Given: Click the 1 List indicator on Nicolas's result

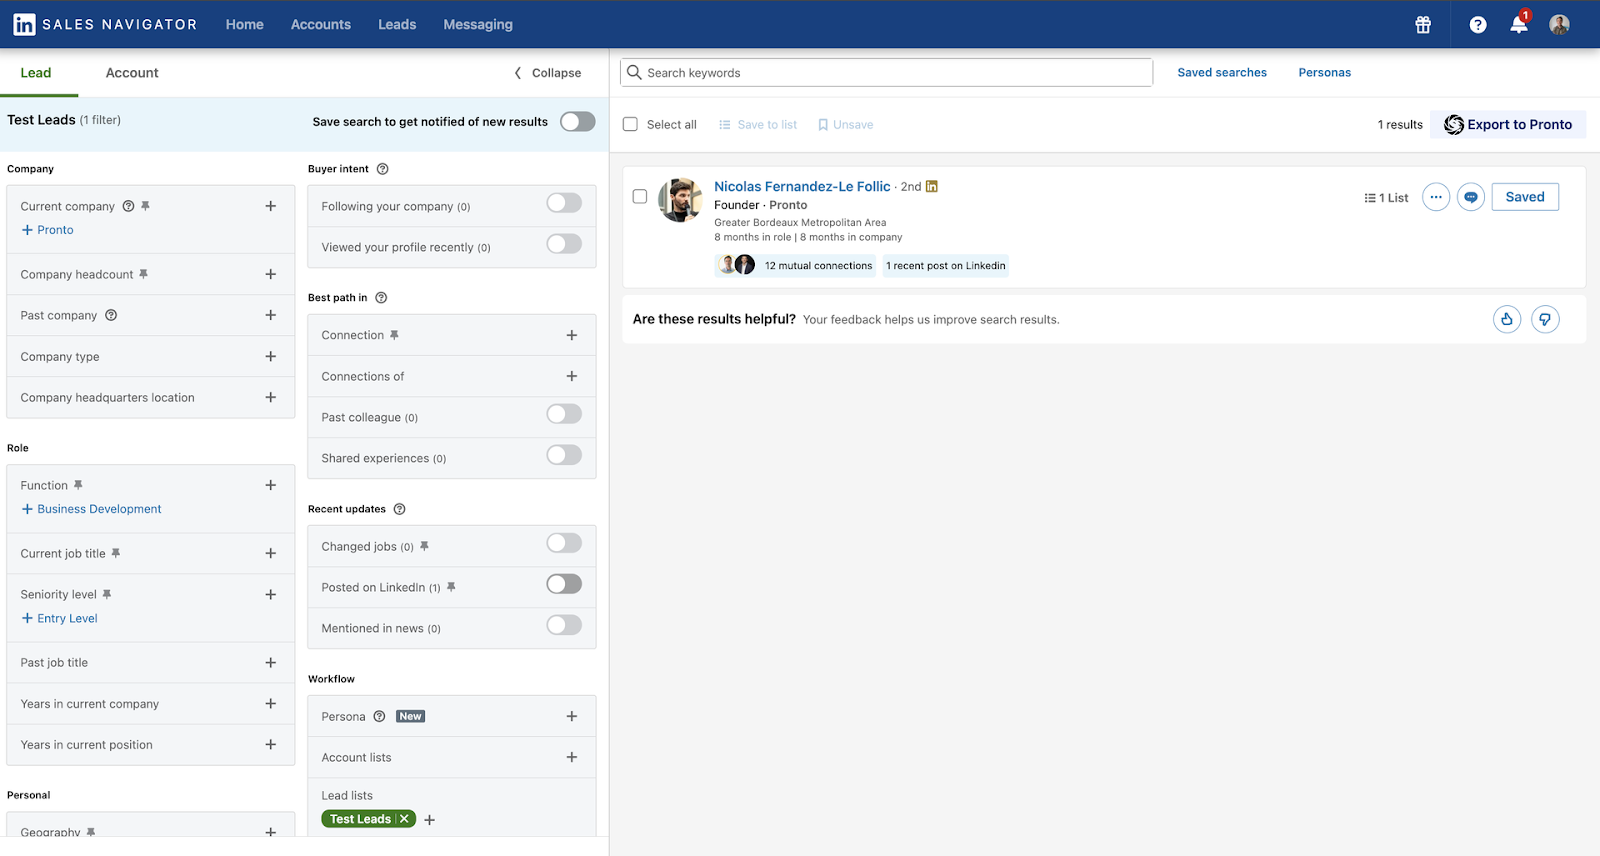Looking at the screenshot, I should point(1386,198).
